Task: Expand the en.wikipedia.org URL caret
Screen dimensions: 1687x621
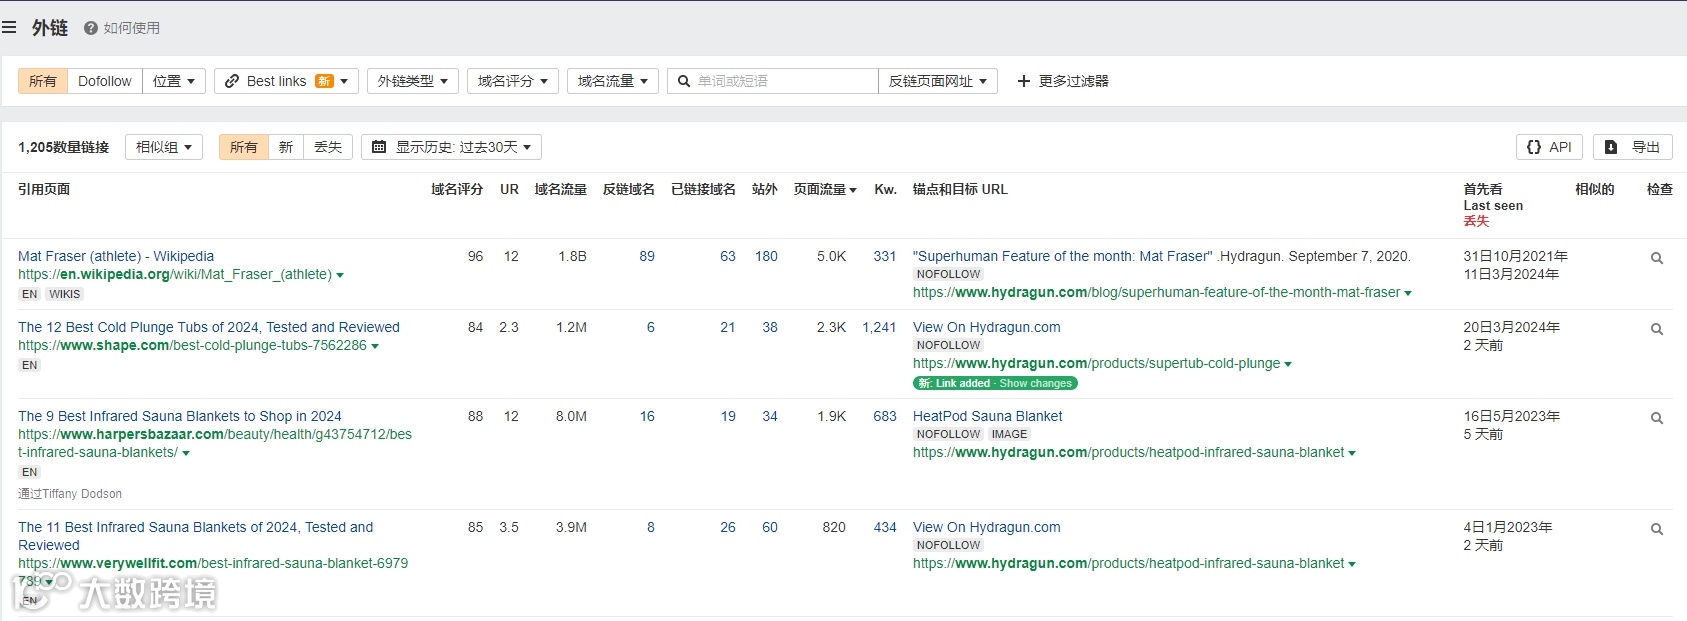Action: click(x=340, y=275)
